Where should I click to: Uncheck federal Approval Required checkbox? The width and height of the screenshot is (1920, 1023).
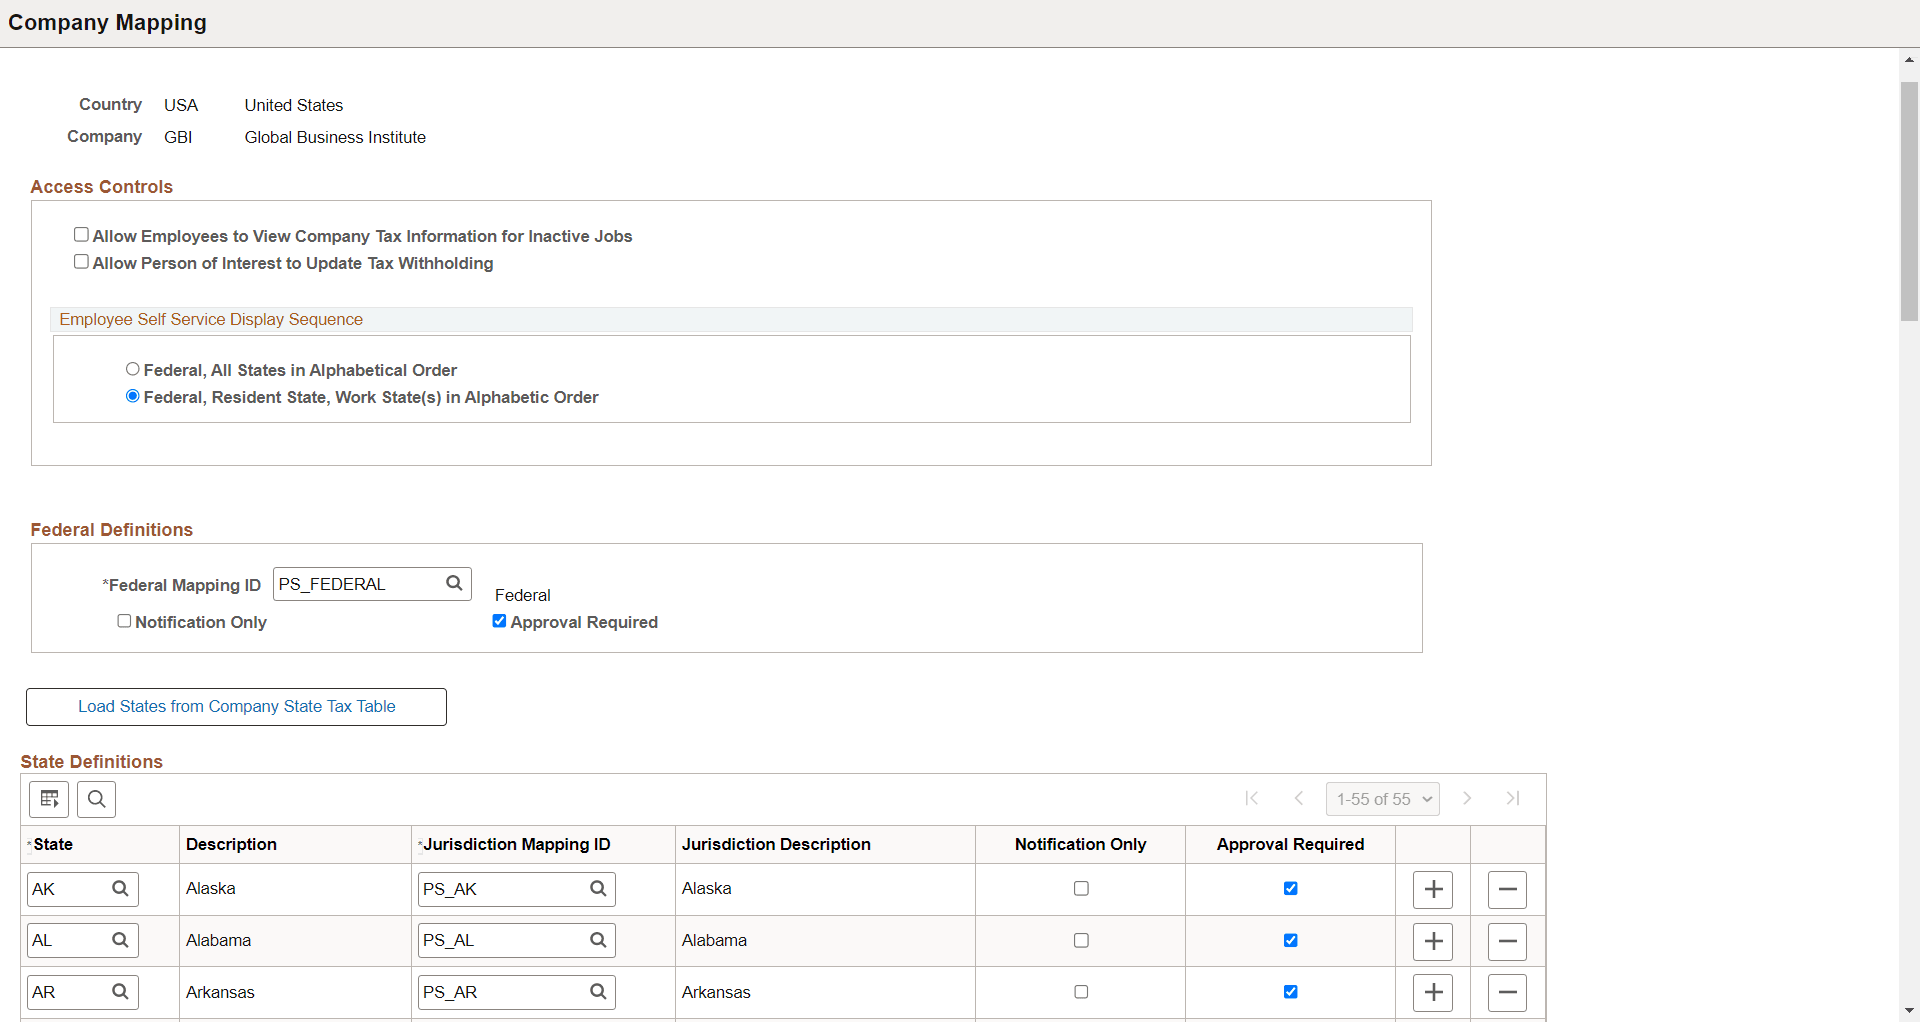click(499, 621)
